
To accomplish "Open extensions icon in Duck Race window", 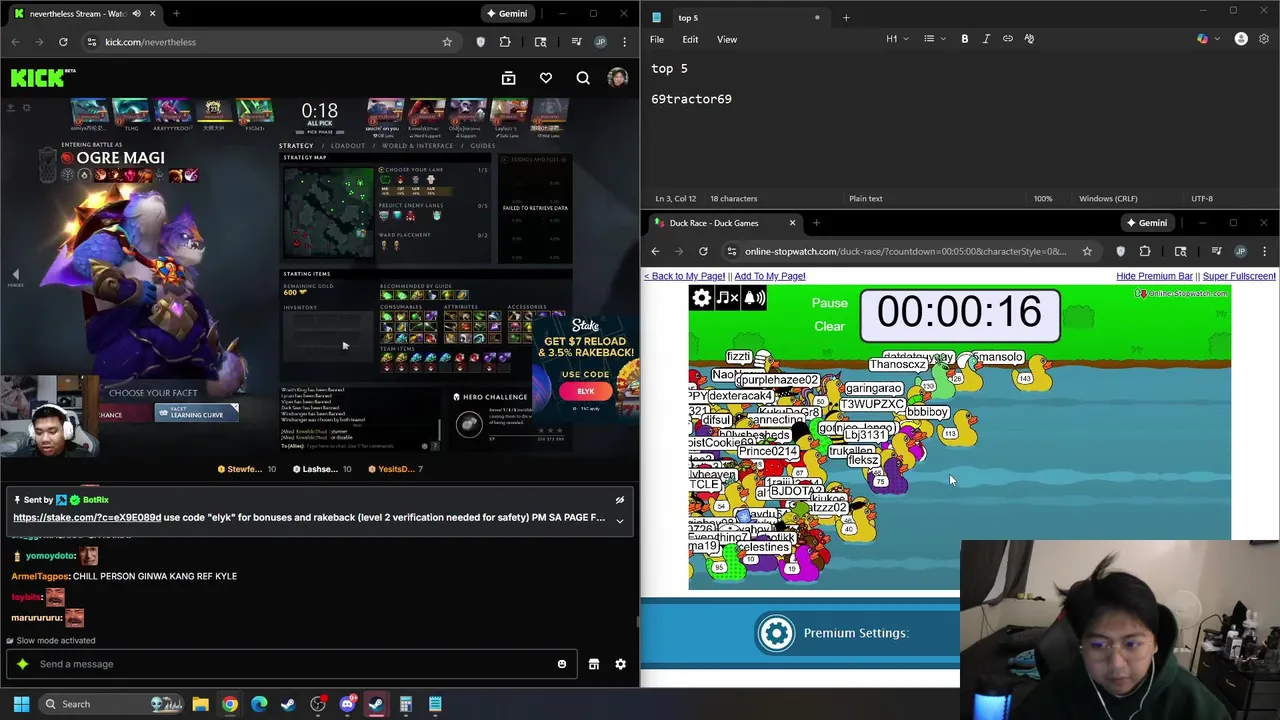I will point(1145,251).
